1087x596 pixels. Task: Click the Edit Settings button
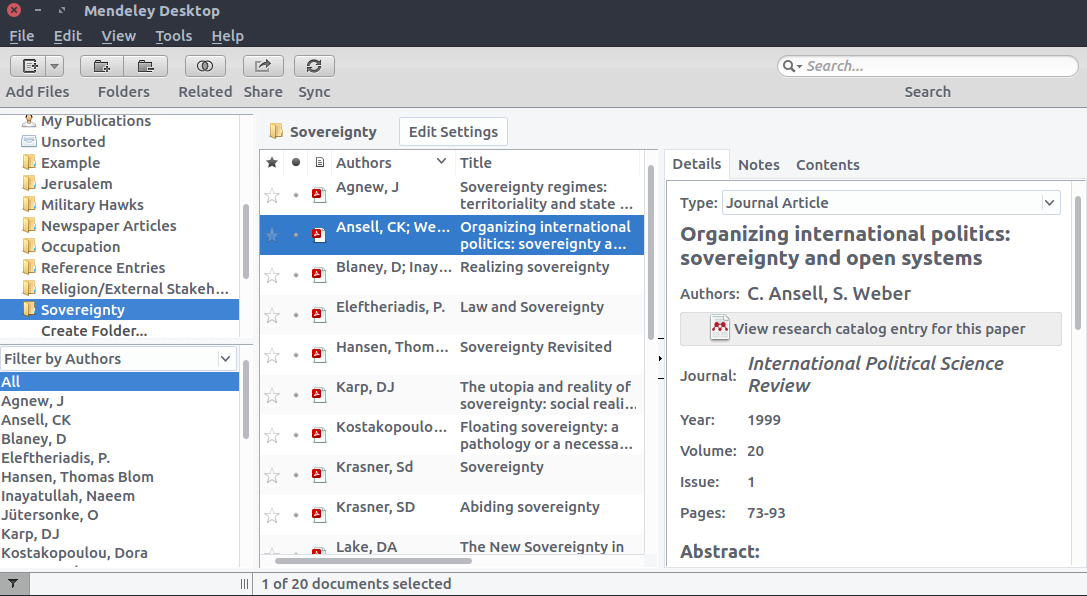453,132
